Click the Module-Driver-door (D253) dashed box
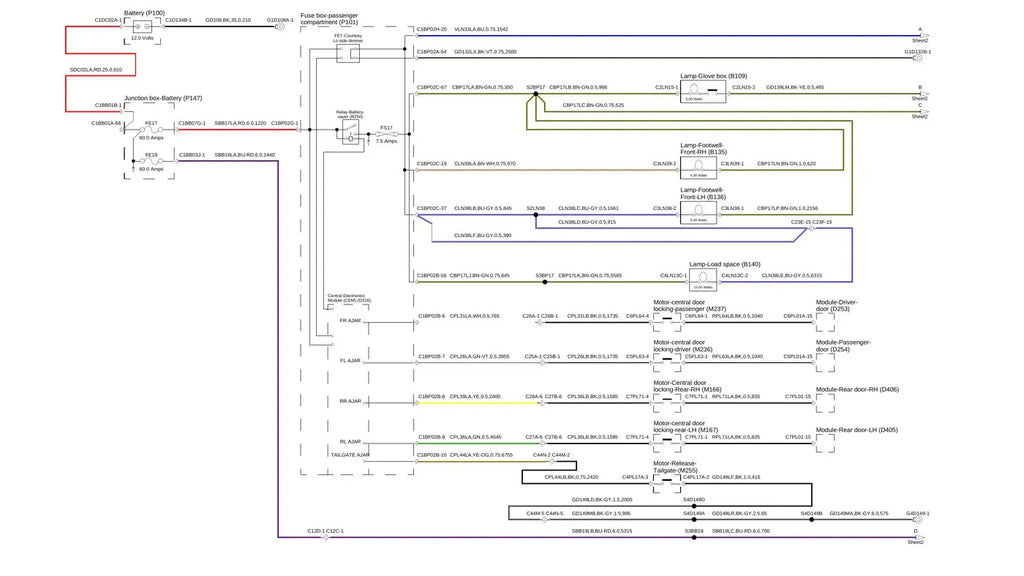Screen dimensions: 1024x576 coord(825,323)
